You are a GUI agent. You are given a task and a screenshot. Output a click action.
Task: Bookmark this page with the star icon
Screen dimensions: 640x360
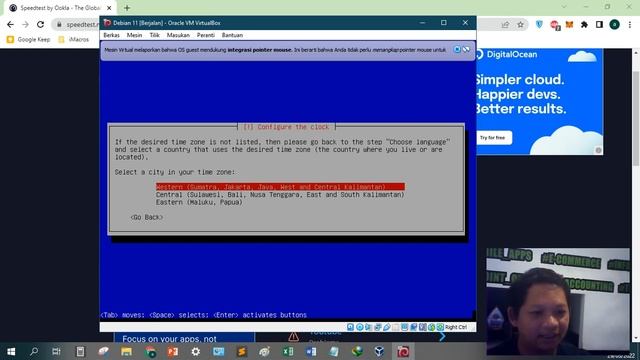click(x=520, y=24)
